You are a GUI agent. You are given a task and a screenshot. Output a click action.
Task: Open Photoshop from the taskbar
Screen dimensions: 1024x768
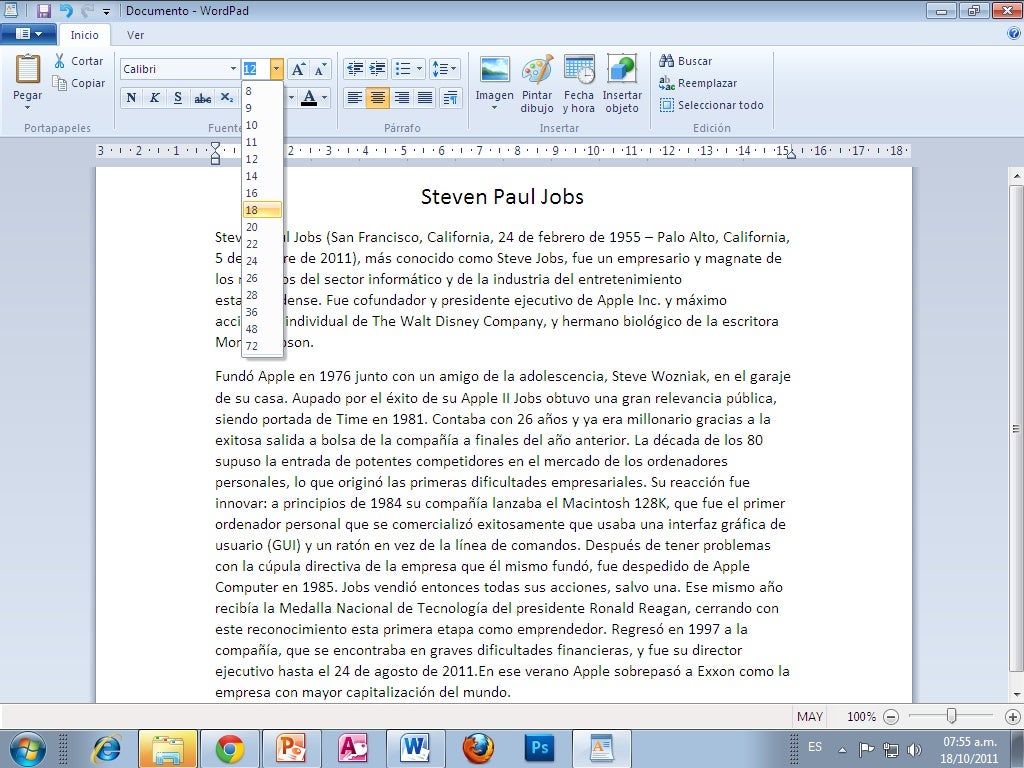pos(539,748)
